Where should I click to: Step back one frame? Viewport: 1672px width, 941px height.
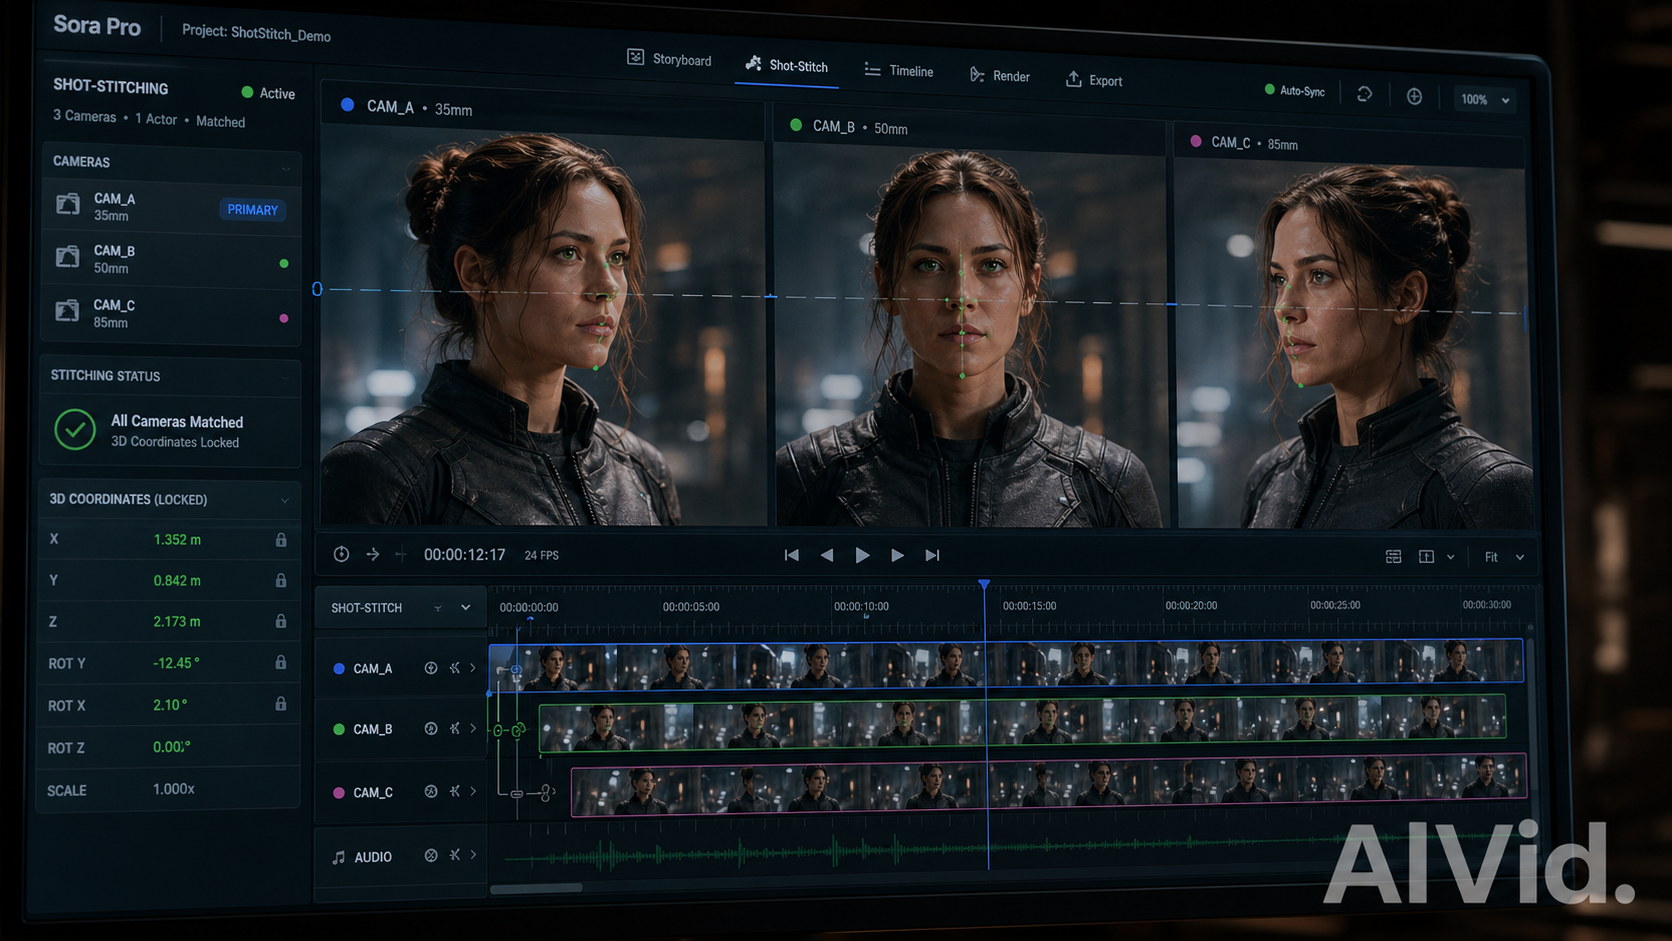pyautogui.click(x=826, y=555)
